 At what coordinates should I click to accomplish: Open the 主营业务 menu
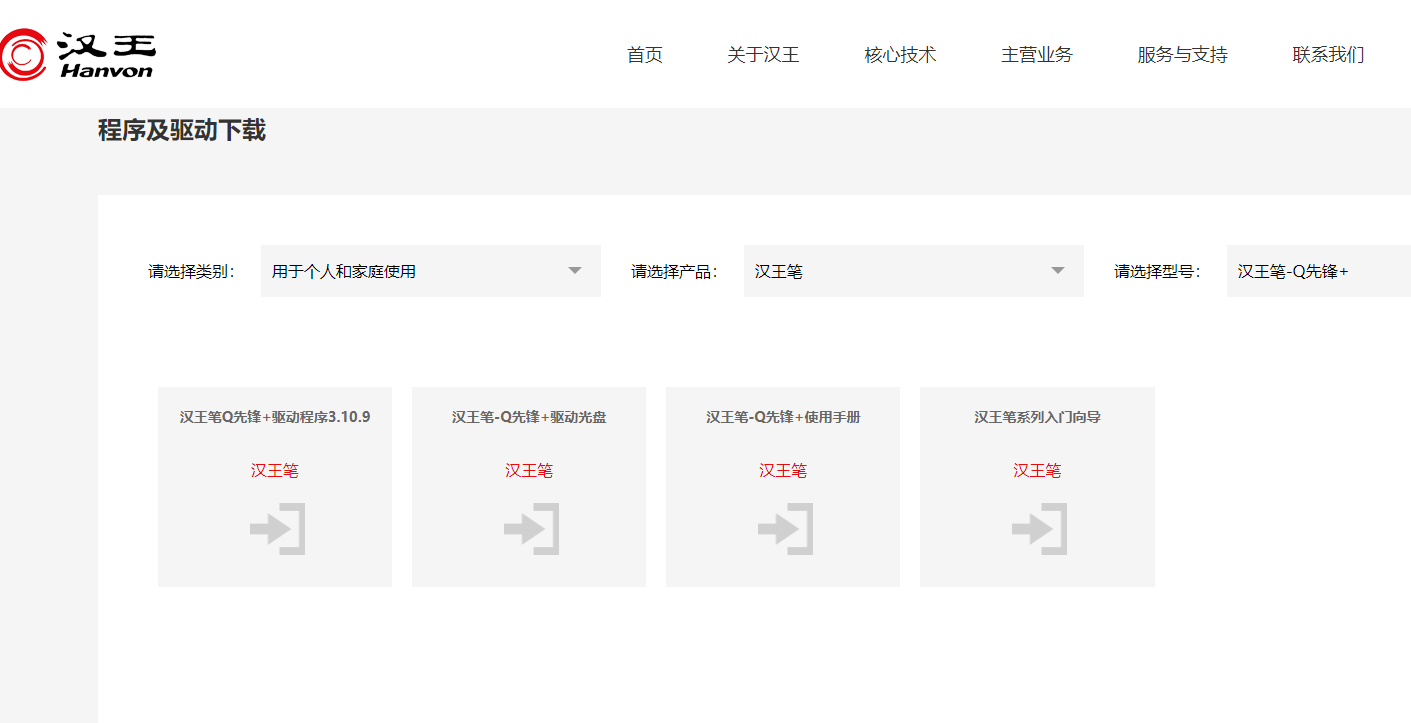click(x=1037, y=55)
